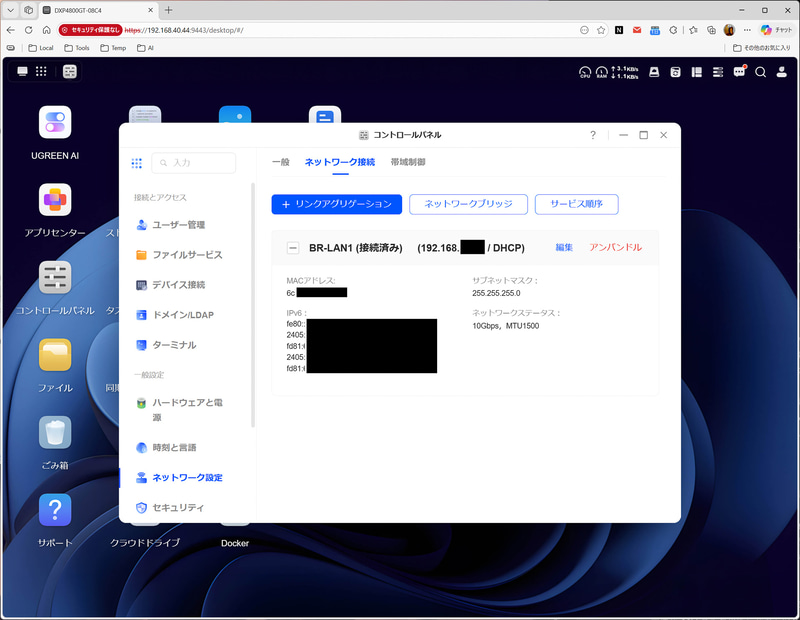800x620 pixels.
Task: Click the NAS show-desktop monitor icon
Action: click(x=22, y=71)
